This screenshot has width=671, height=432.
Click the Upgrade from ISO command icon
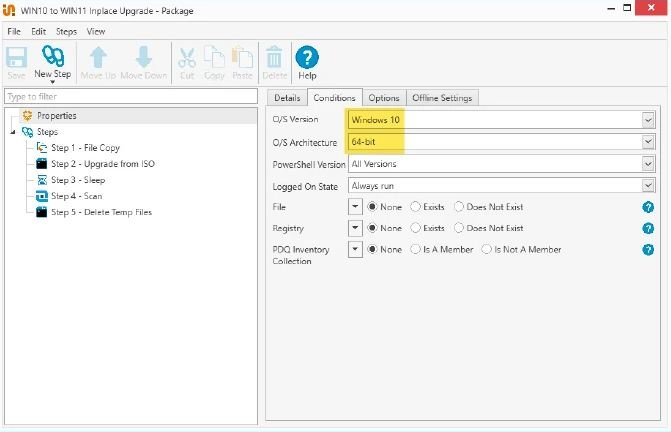tap(42, 164)
